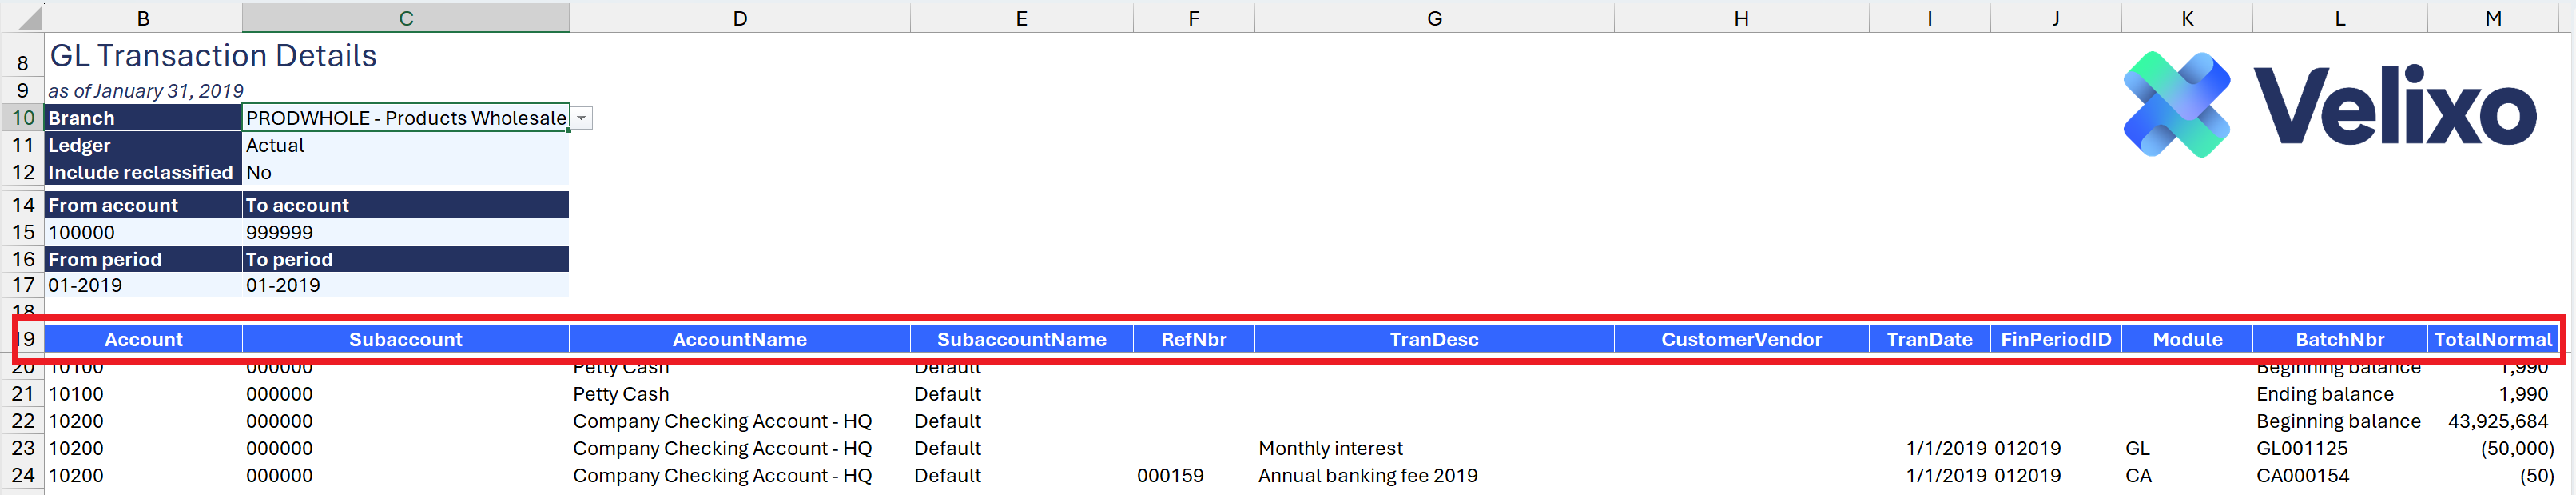Image resolution: width=2576 pixels, height=495 pixels.
Task: Click the TotalNormal column header cell
Action: (2492, 339)
